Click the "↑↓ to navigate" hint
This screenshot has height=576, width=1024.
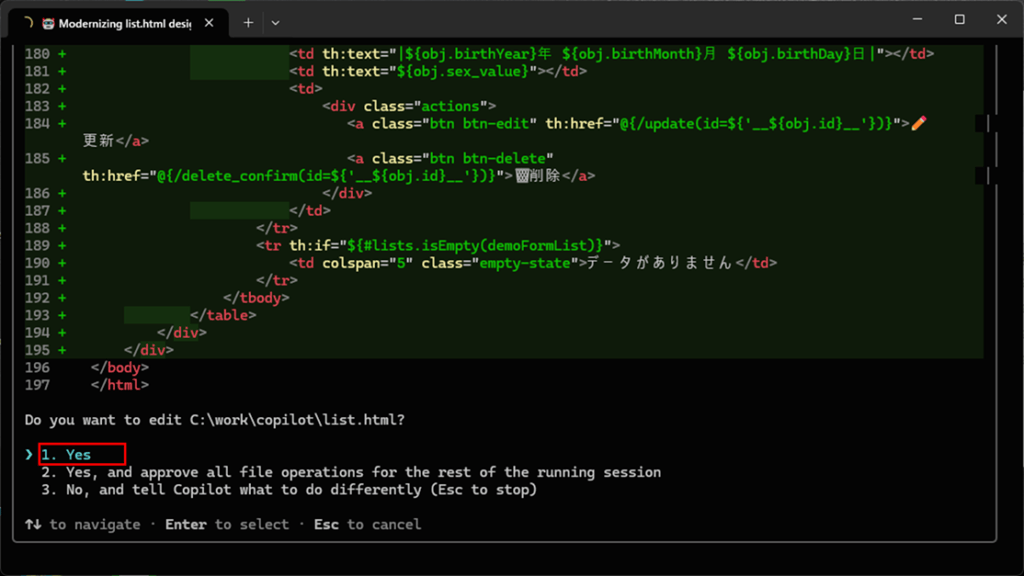[x=82, y=524]
